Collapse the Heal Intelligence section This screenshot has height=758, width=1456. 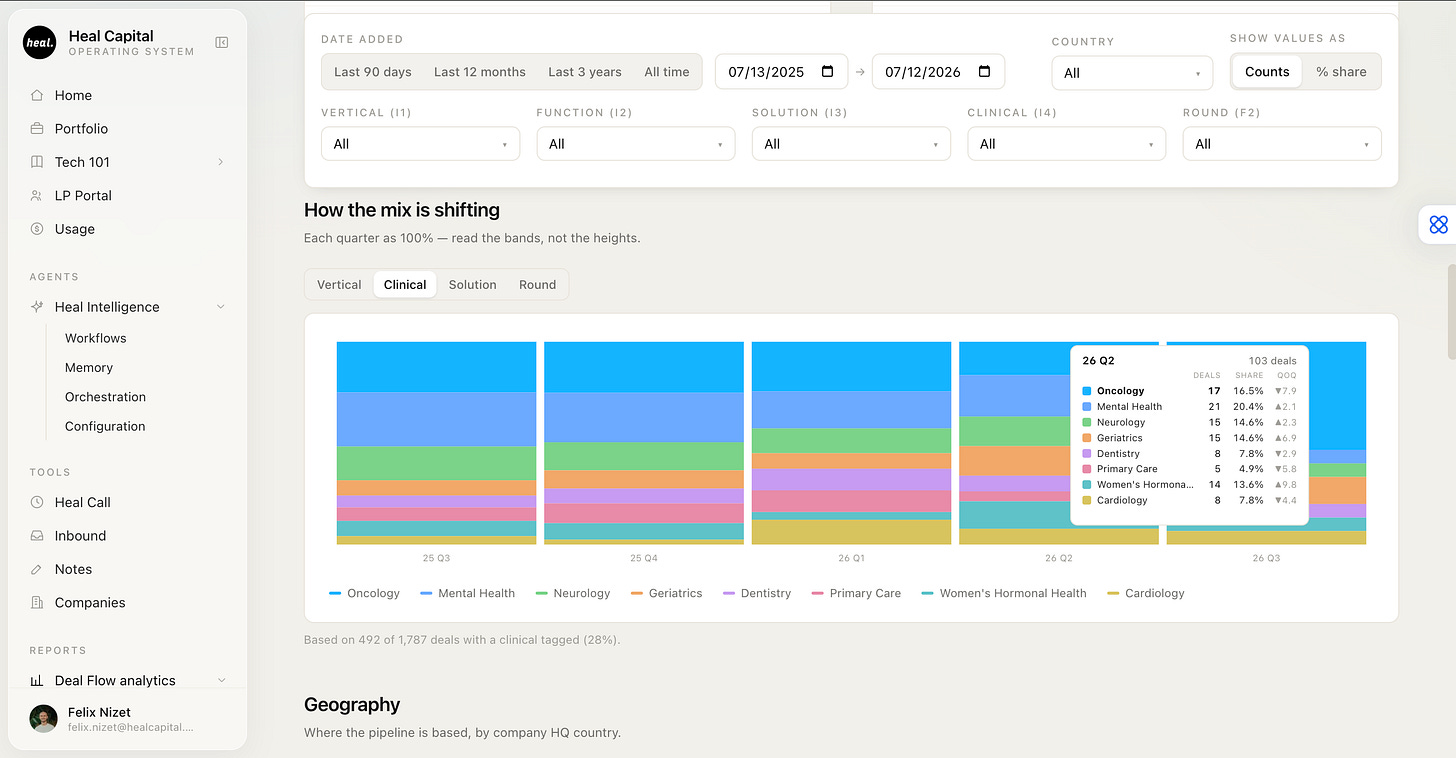point(221,307)
